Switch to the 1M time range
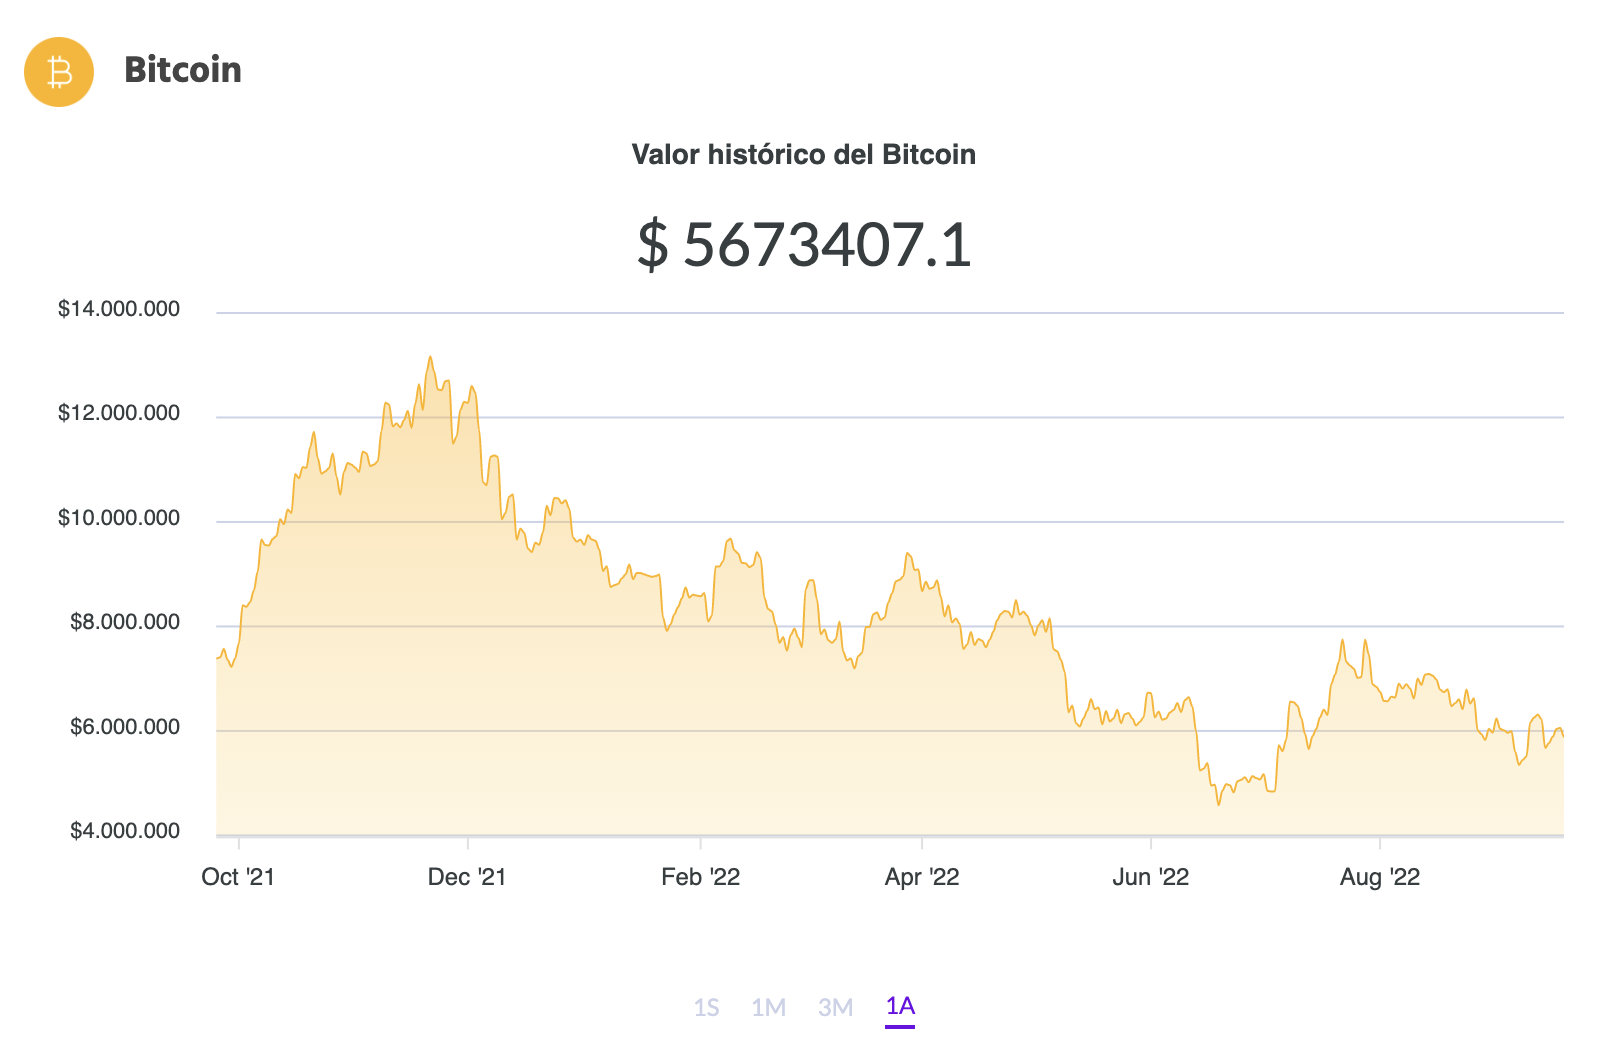This screenshot has width=1618, height=1062. (768, 1007)
